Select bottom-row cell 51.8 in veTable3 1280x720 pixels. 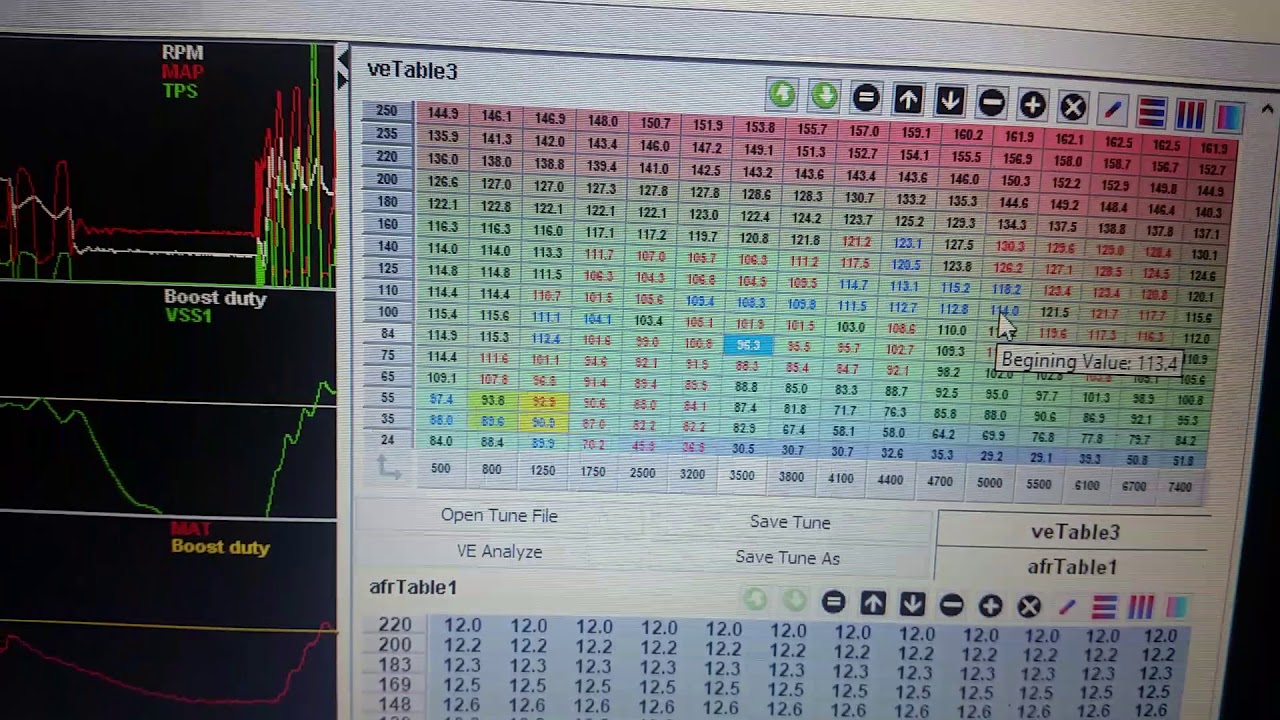[1184, 461]
